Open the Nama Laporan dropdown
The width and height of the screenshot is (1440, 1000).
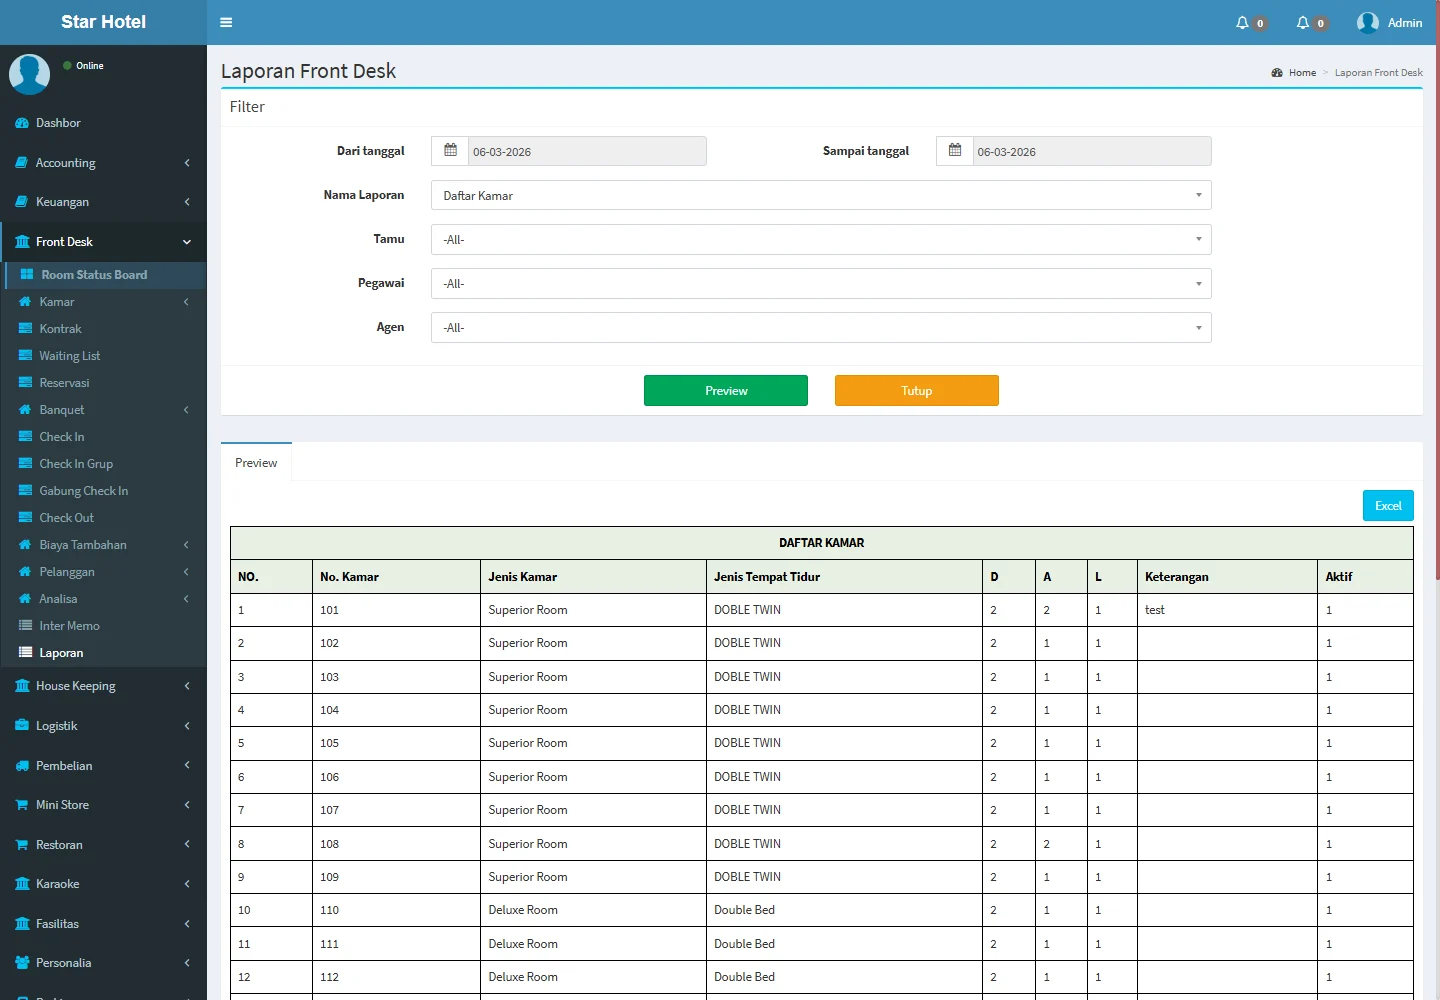click(820, 196)
